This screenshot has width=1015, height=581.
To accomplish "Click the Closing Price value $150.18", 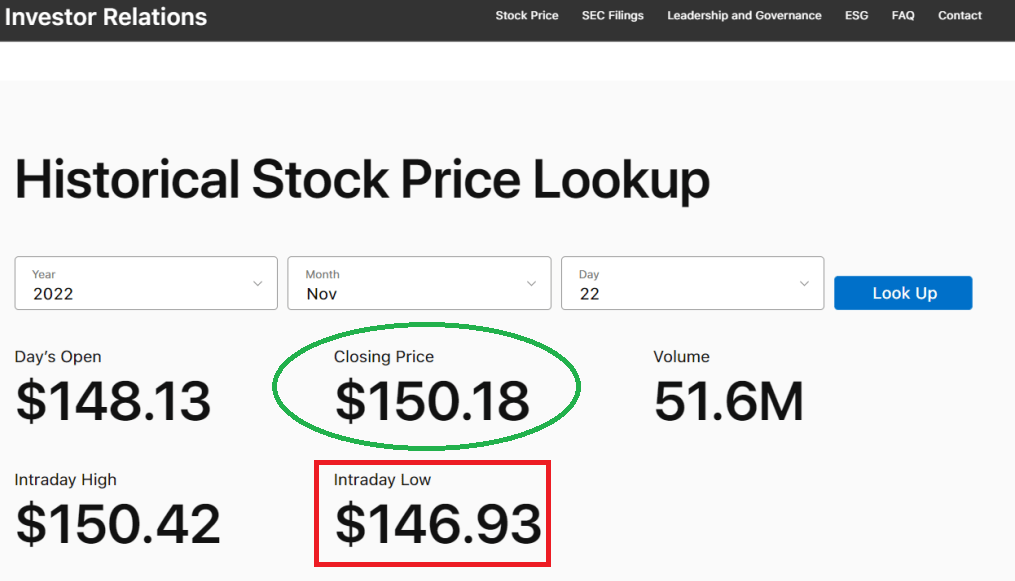I will [432, 402].
